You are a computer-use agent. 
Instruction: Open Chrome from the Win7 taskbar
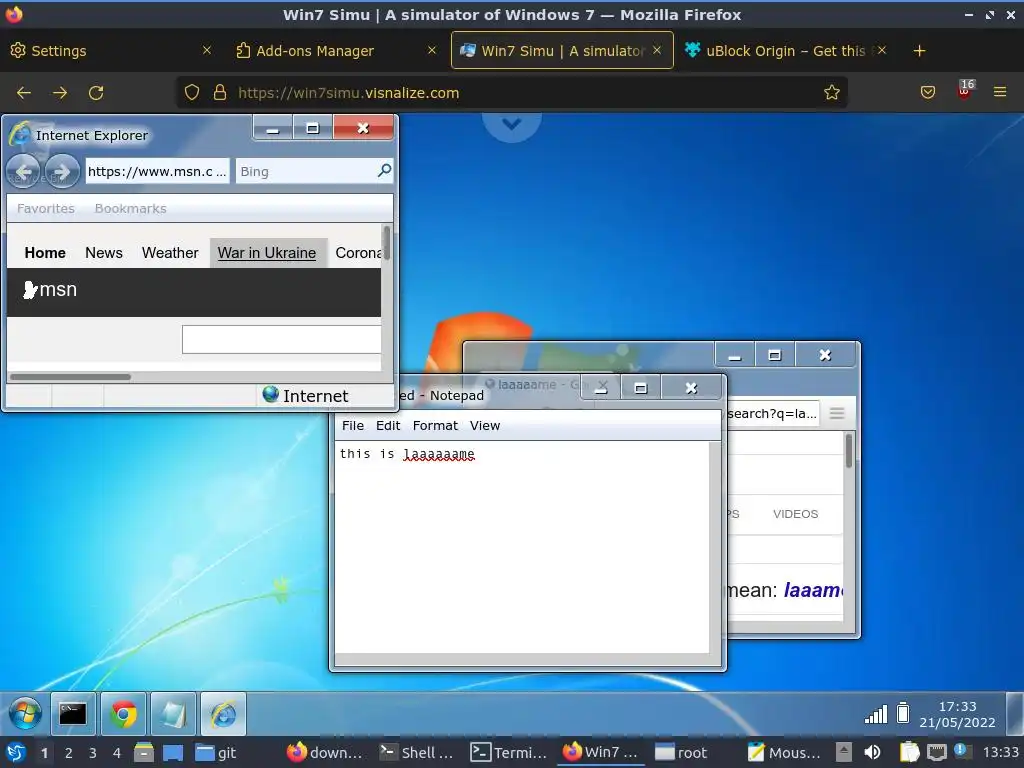pyautogui.click(x=123, y=714)
